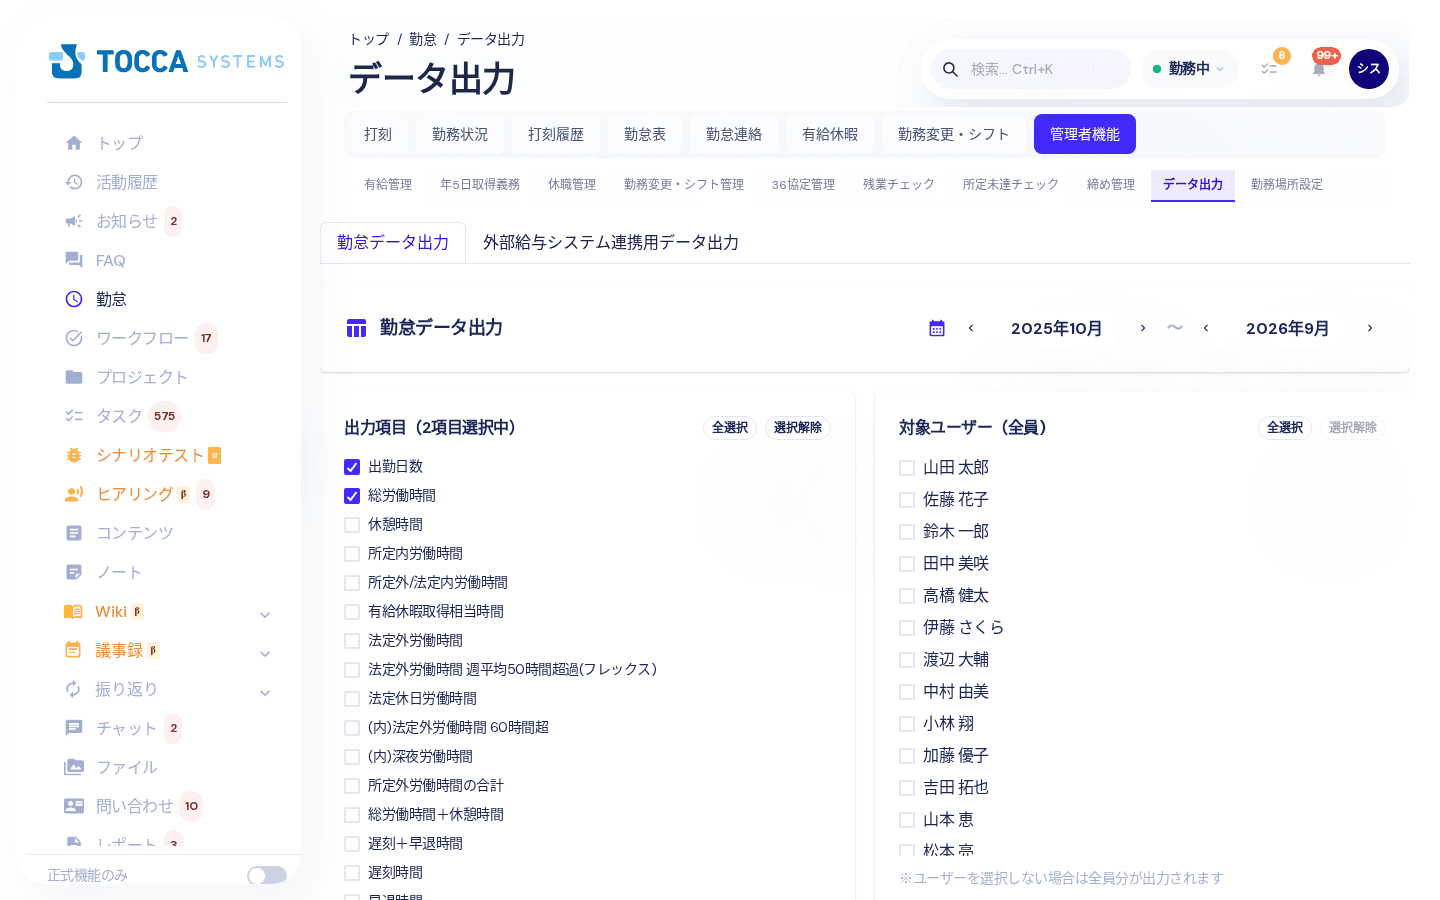Screen dimensions: 1440x900
Task: Open the FAQ chat icon in sidebar
Action: 74,260
